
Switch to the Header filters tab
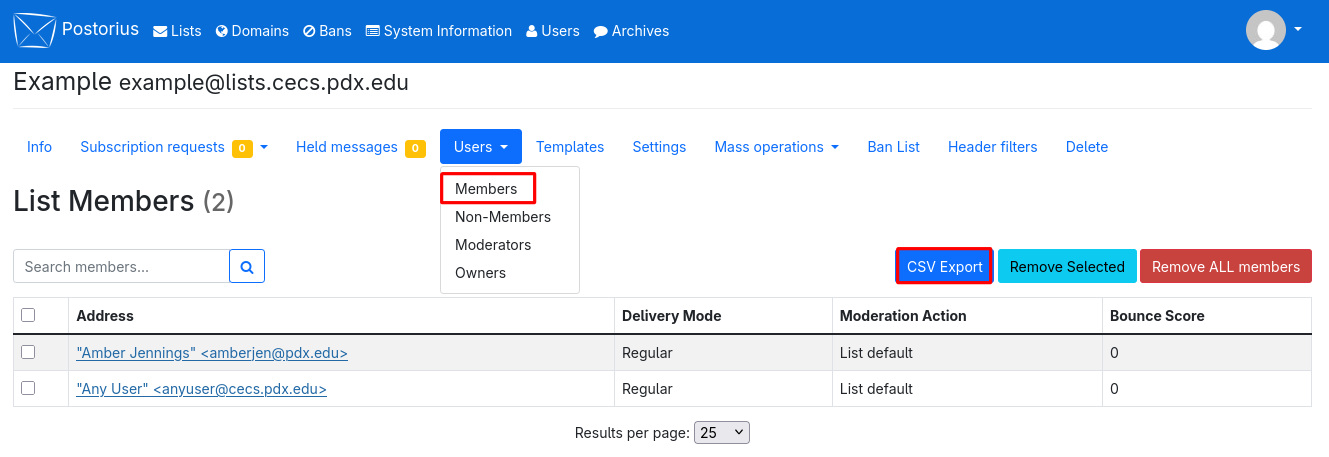(x=992, y=147)
